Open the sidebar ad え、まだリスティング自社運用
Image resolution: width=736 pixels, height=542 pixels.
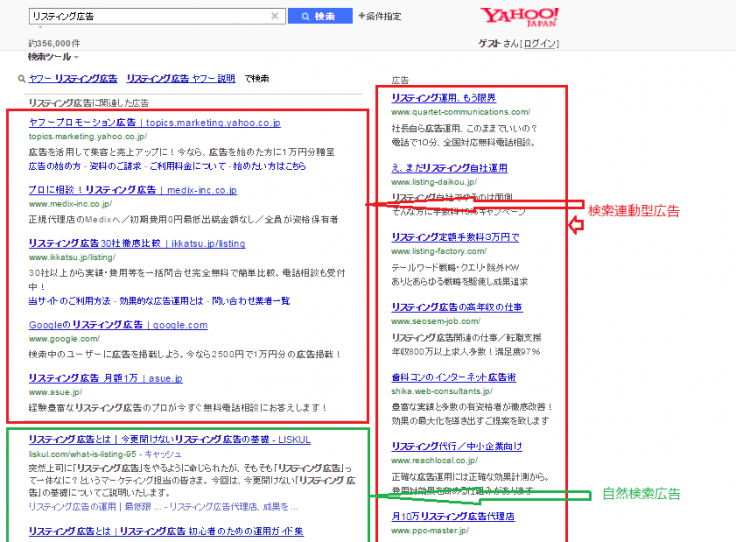click(449, 168)
